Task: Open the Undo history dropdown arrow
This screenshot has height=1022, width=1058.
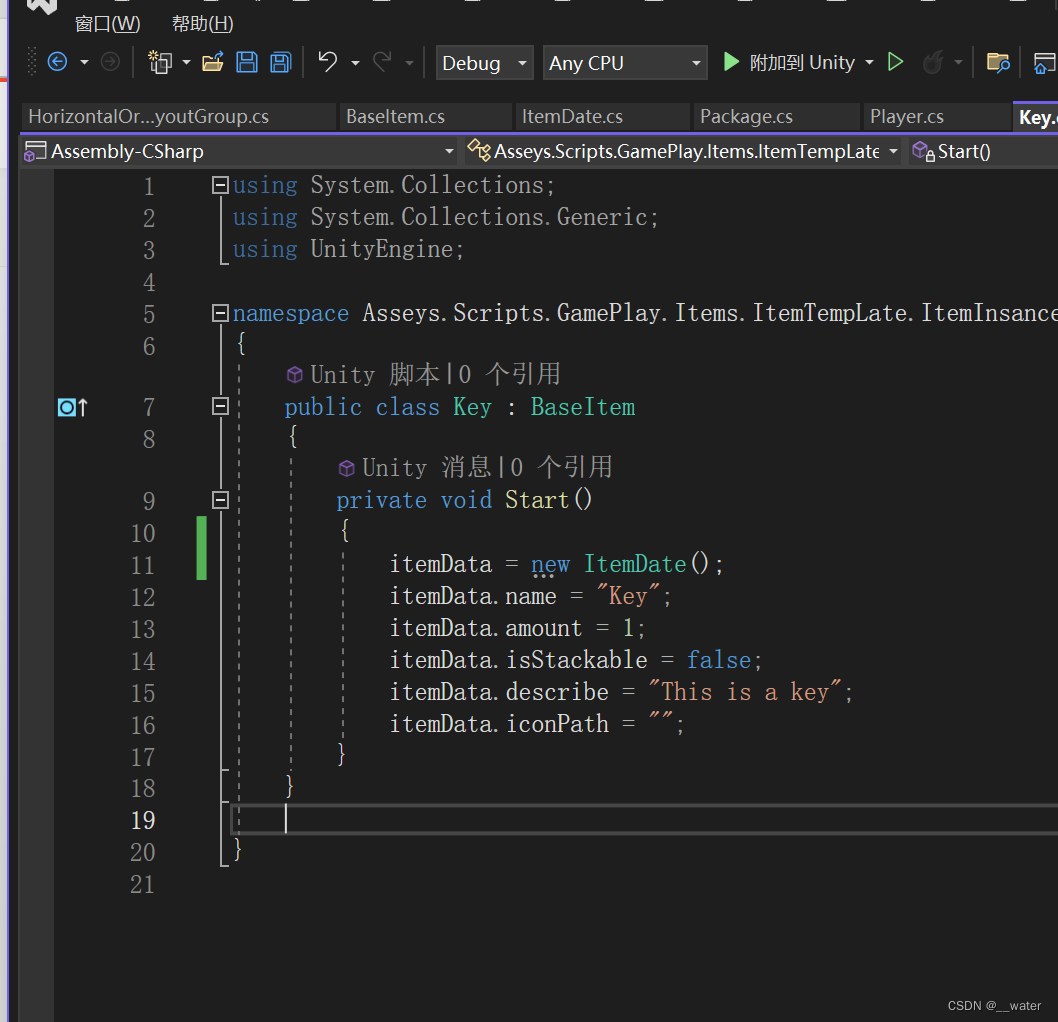Action: click(356, 63)
